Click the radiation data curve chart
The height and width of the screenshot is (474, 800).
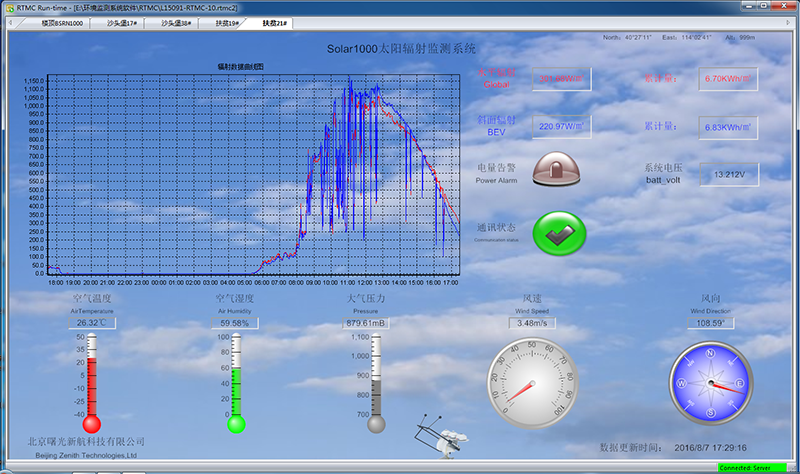pos(254,175)
